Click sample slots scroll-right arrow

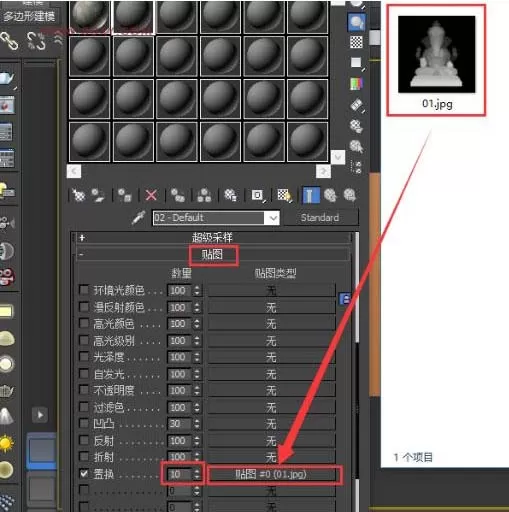pos(323,172)
